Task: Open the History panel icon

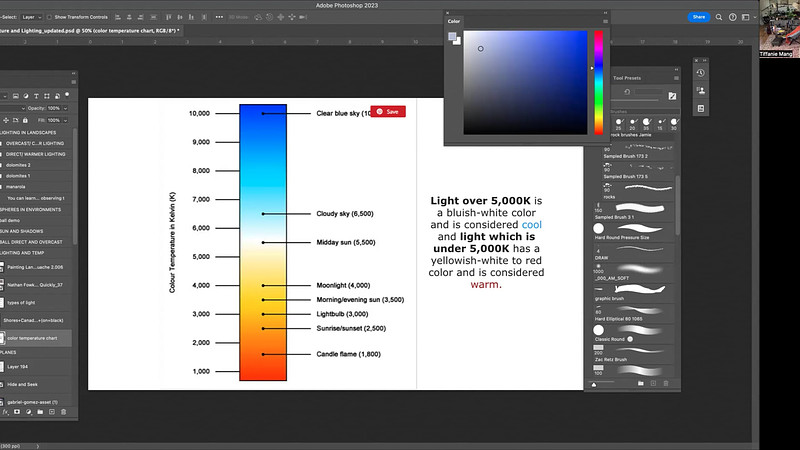Action: coord(701,73)
